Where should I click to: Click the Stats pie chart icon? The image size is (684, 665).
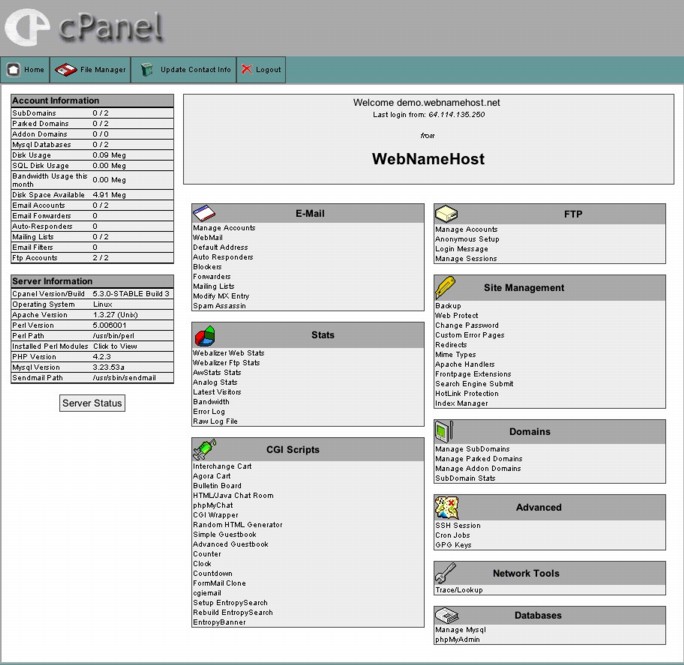tap(204, 334)
